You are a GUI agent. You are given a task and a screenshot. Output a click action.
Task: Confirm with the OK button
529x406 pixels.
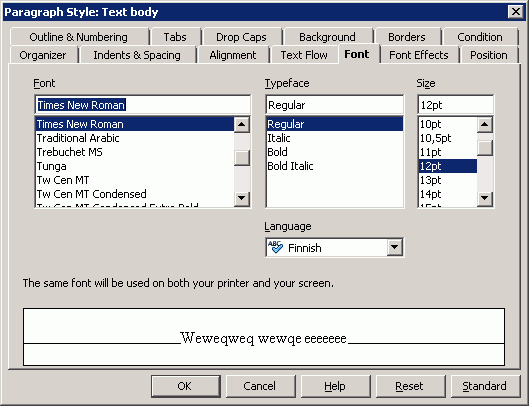click(x=186, y=386)
